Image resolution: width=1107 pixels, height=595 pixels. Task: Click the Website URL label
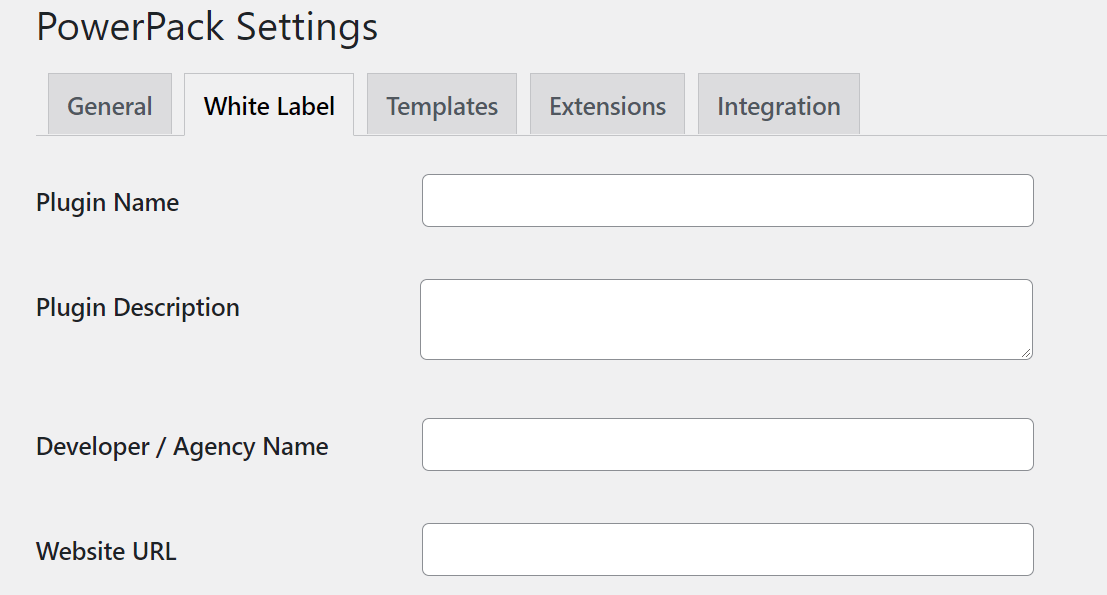coord(106,550)
